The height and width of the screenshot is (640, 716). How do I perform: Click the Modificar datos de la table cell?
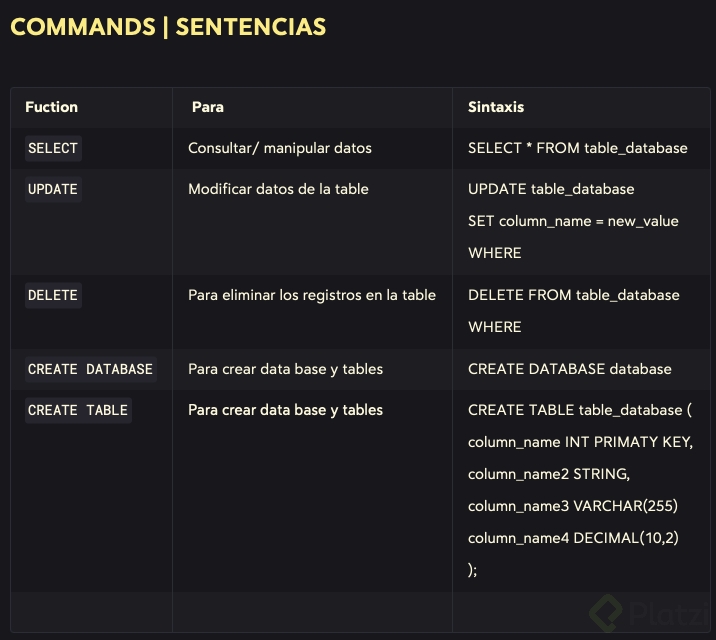[x=278, y=189]
